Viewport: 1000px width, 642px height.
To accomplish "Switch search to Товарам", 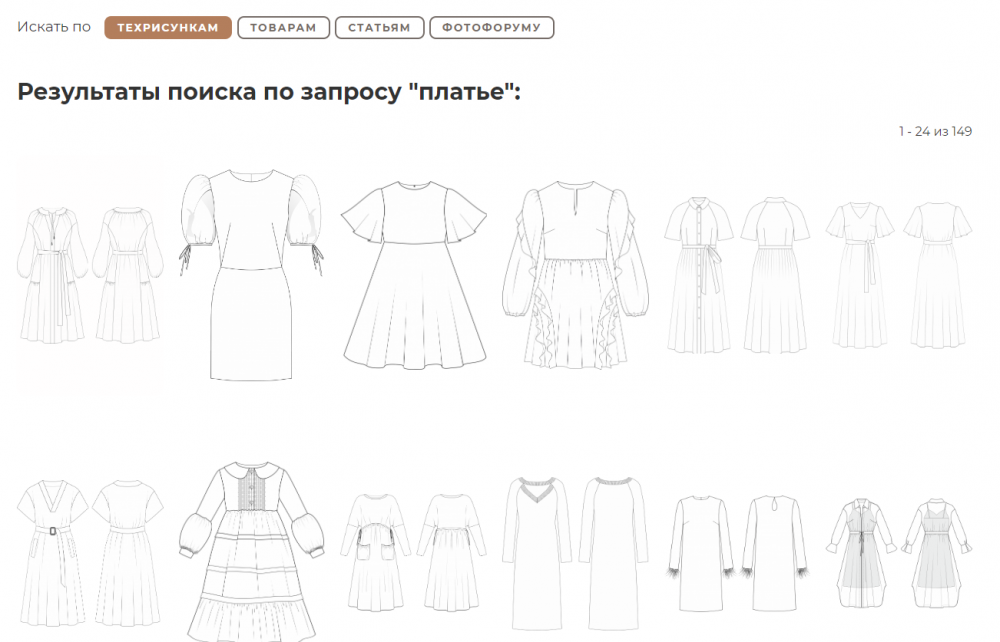I will [x=285, y=28].
